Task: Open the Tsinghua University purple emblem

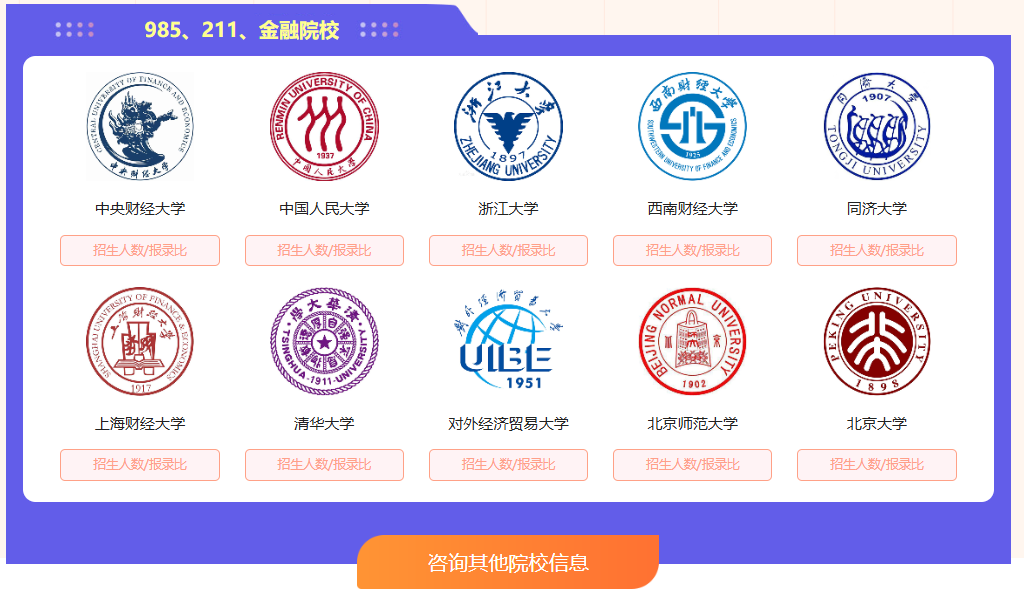Action: click(x=325, y=341)
